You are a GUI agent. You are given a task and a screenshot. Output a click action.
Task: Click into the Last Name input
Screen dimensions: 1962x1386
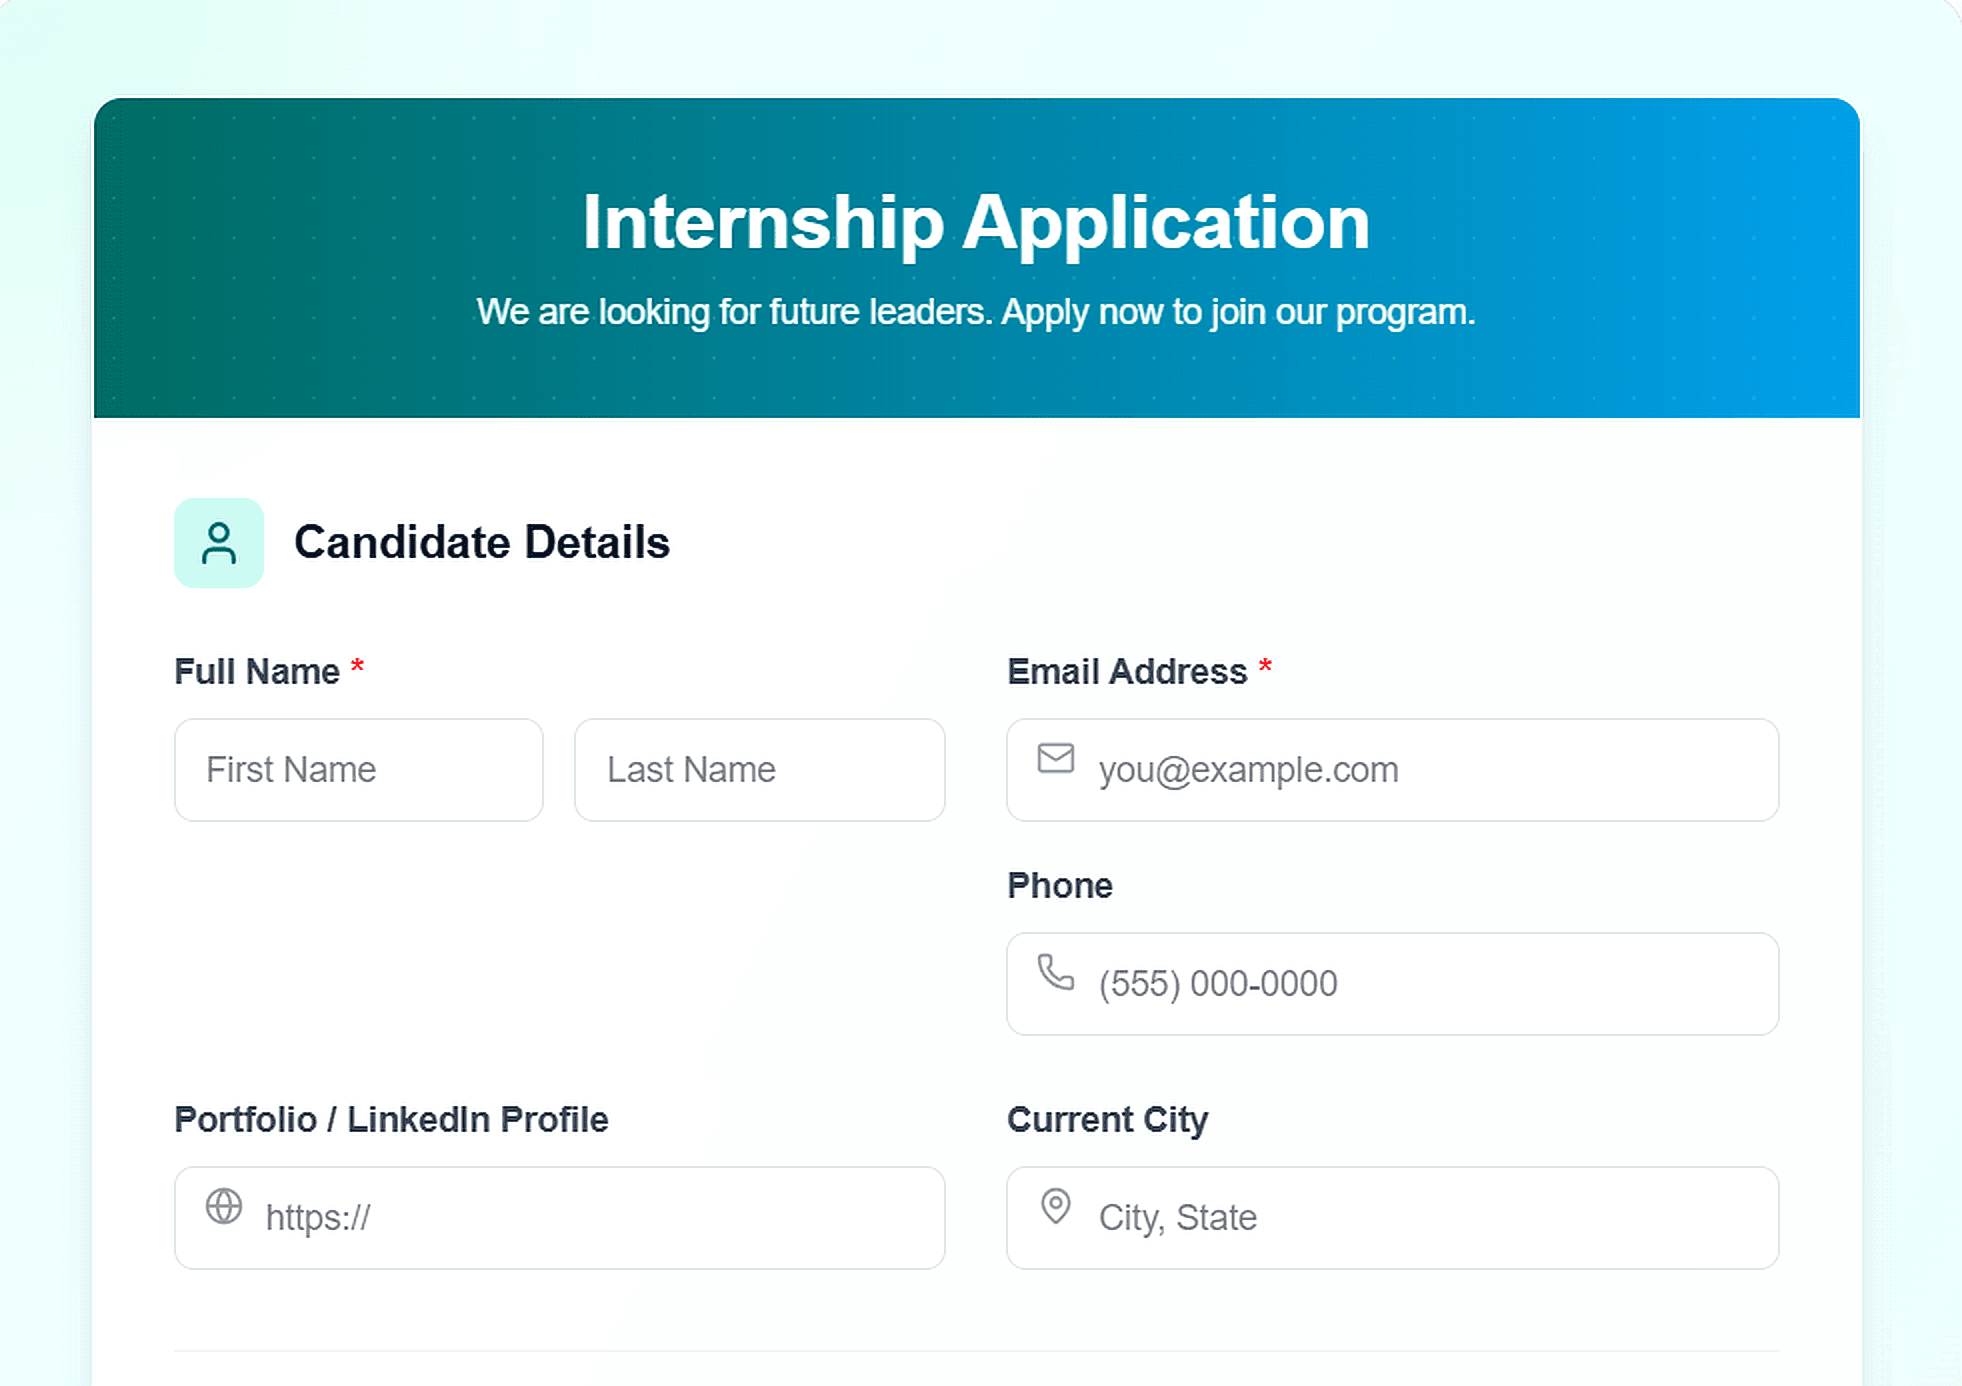tap(759, 769)
